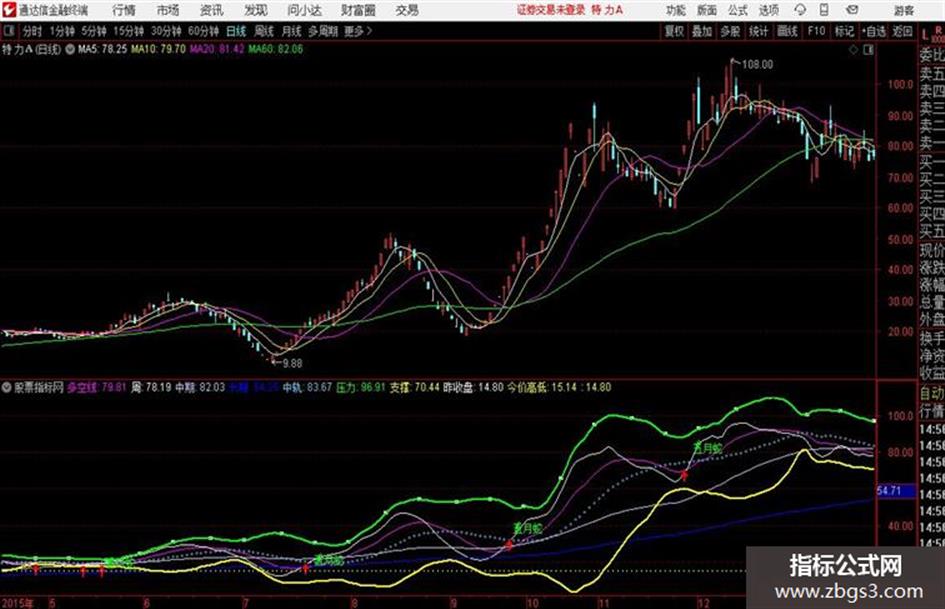This screenshot has height=609, width=945.
Task: Switch to the 1分钟 period
Action: (x=62, y=31)
